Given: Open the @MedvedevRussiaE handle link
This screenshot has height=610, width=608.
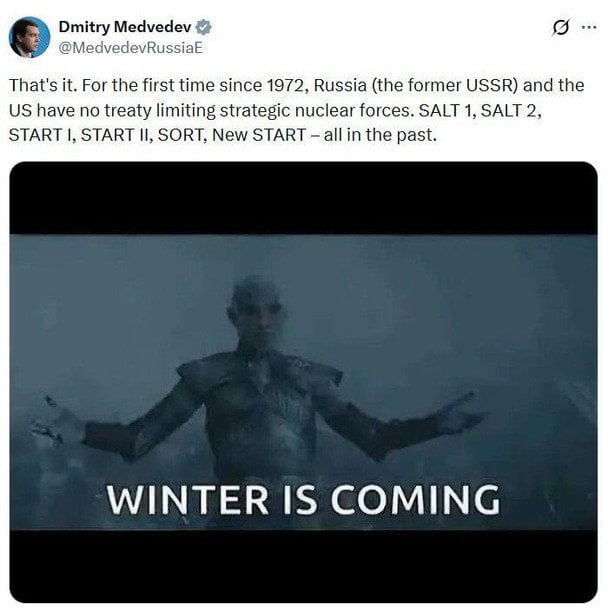Looking at the screenshot, I should coord(131,48).
